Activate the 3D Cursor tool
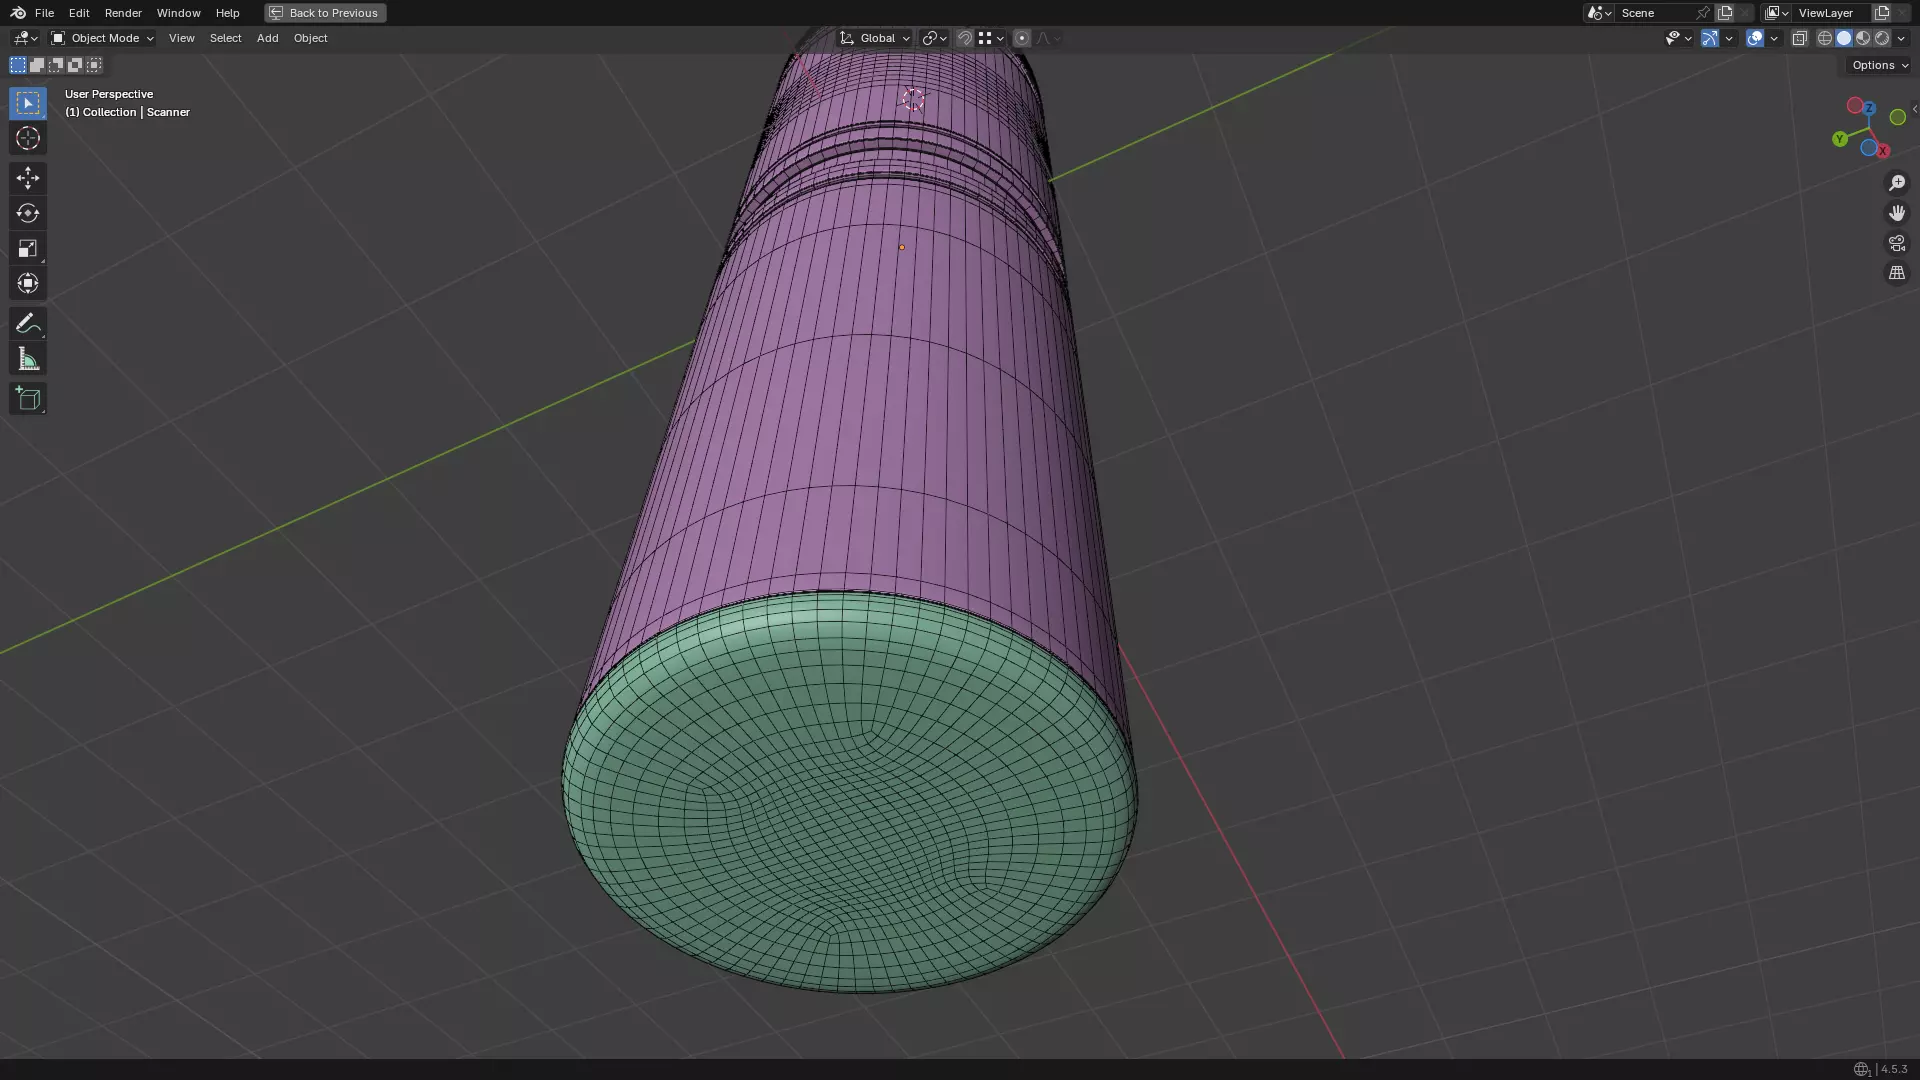This screenshot has height=1080, width=1920. (28, 138)
